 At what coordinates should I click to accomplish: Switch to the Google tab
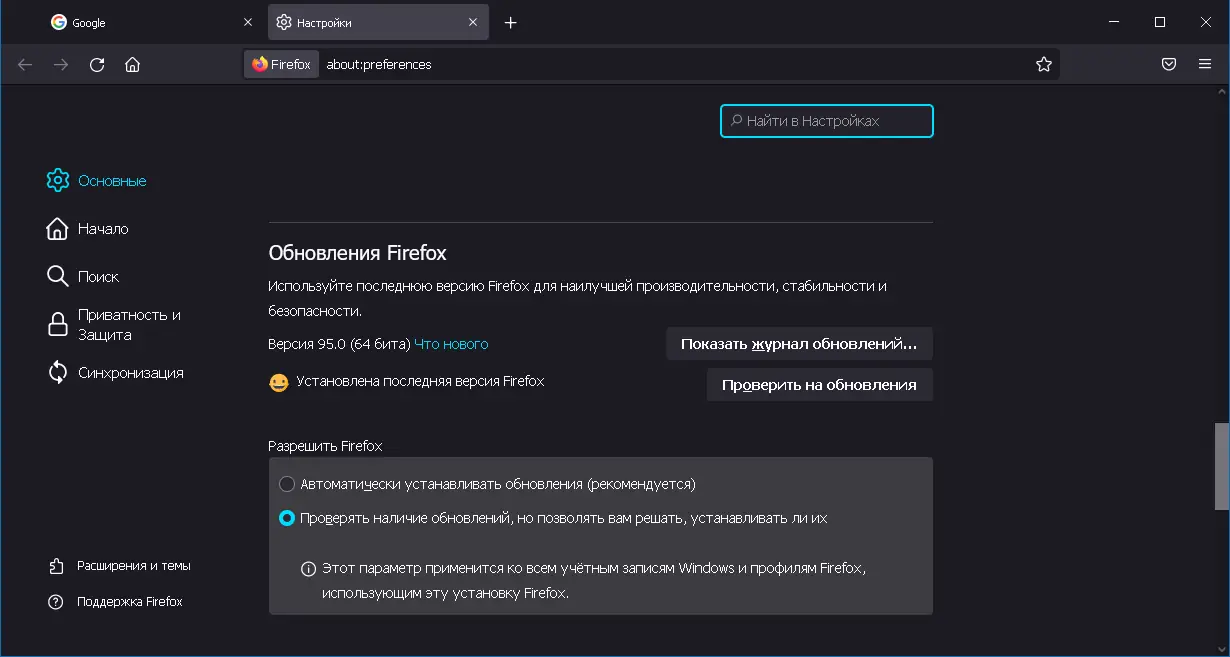(x=140, y=23)
